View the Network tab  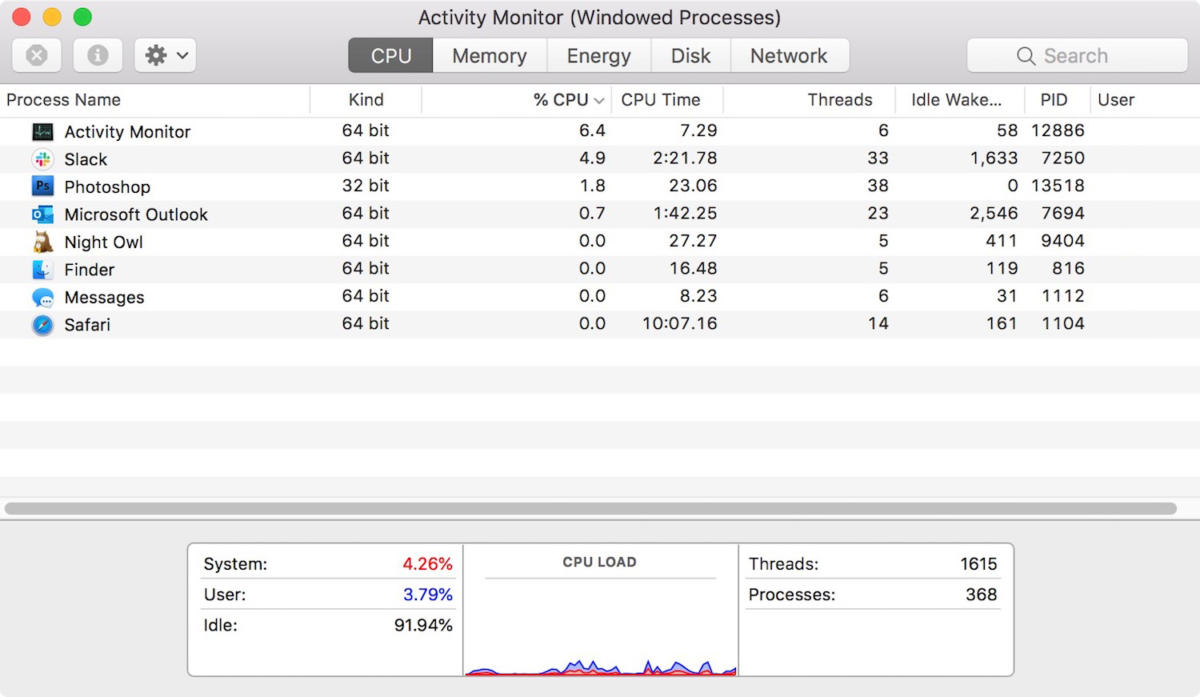tap(789, 56)
